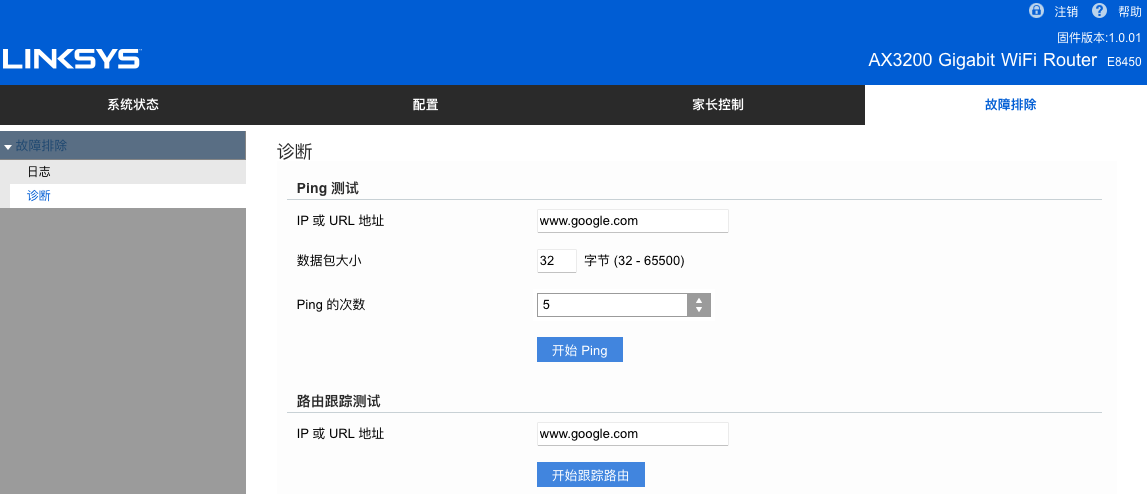The width and height of the screenshot is (1147, 494).
Task: Click the question mark help icon
Action: coord(1099,10)
